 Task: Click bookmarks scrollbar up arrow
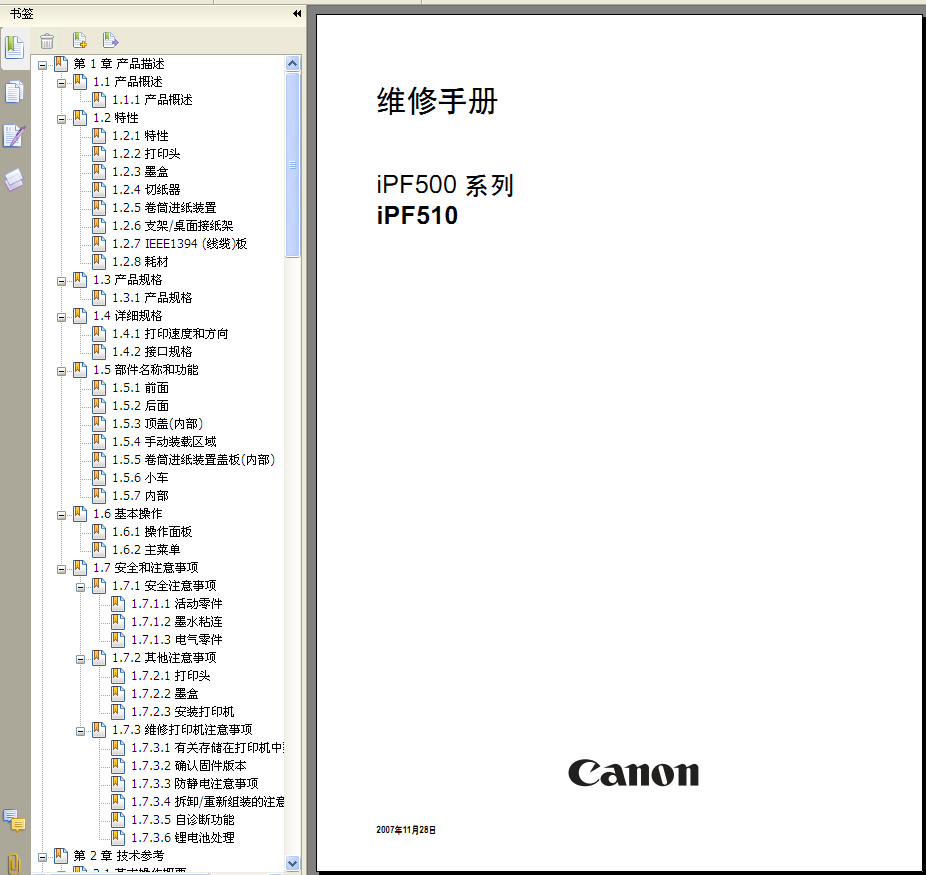[x=292, y=63]
